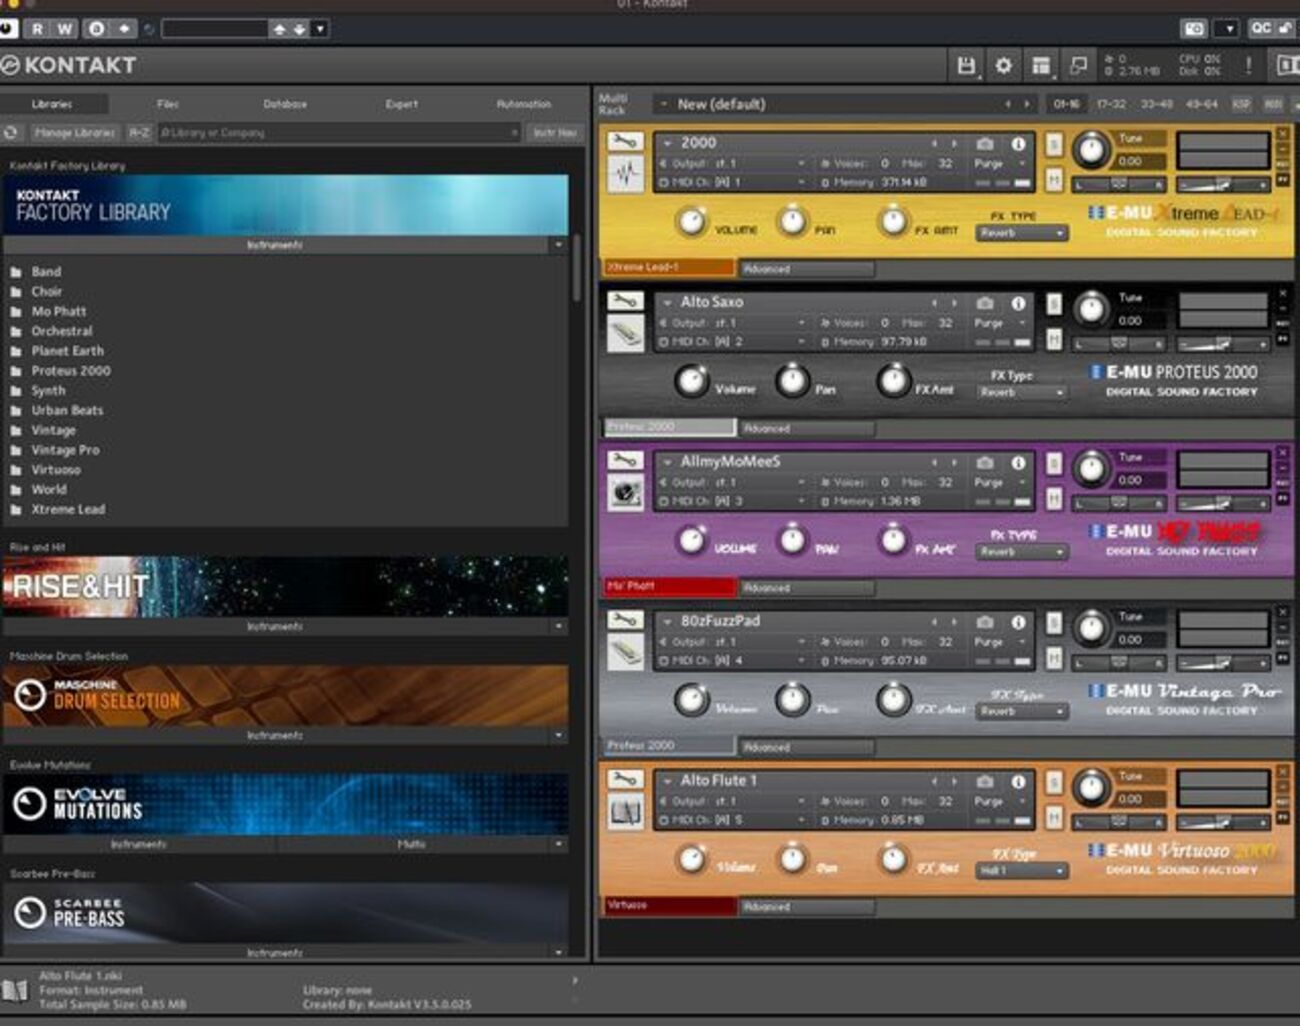Mute the 80zFuzzPad instrument
Viewport: 1300px width, 1026px height.
click(1054, 658)
